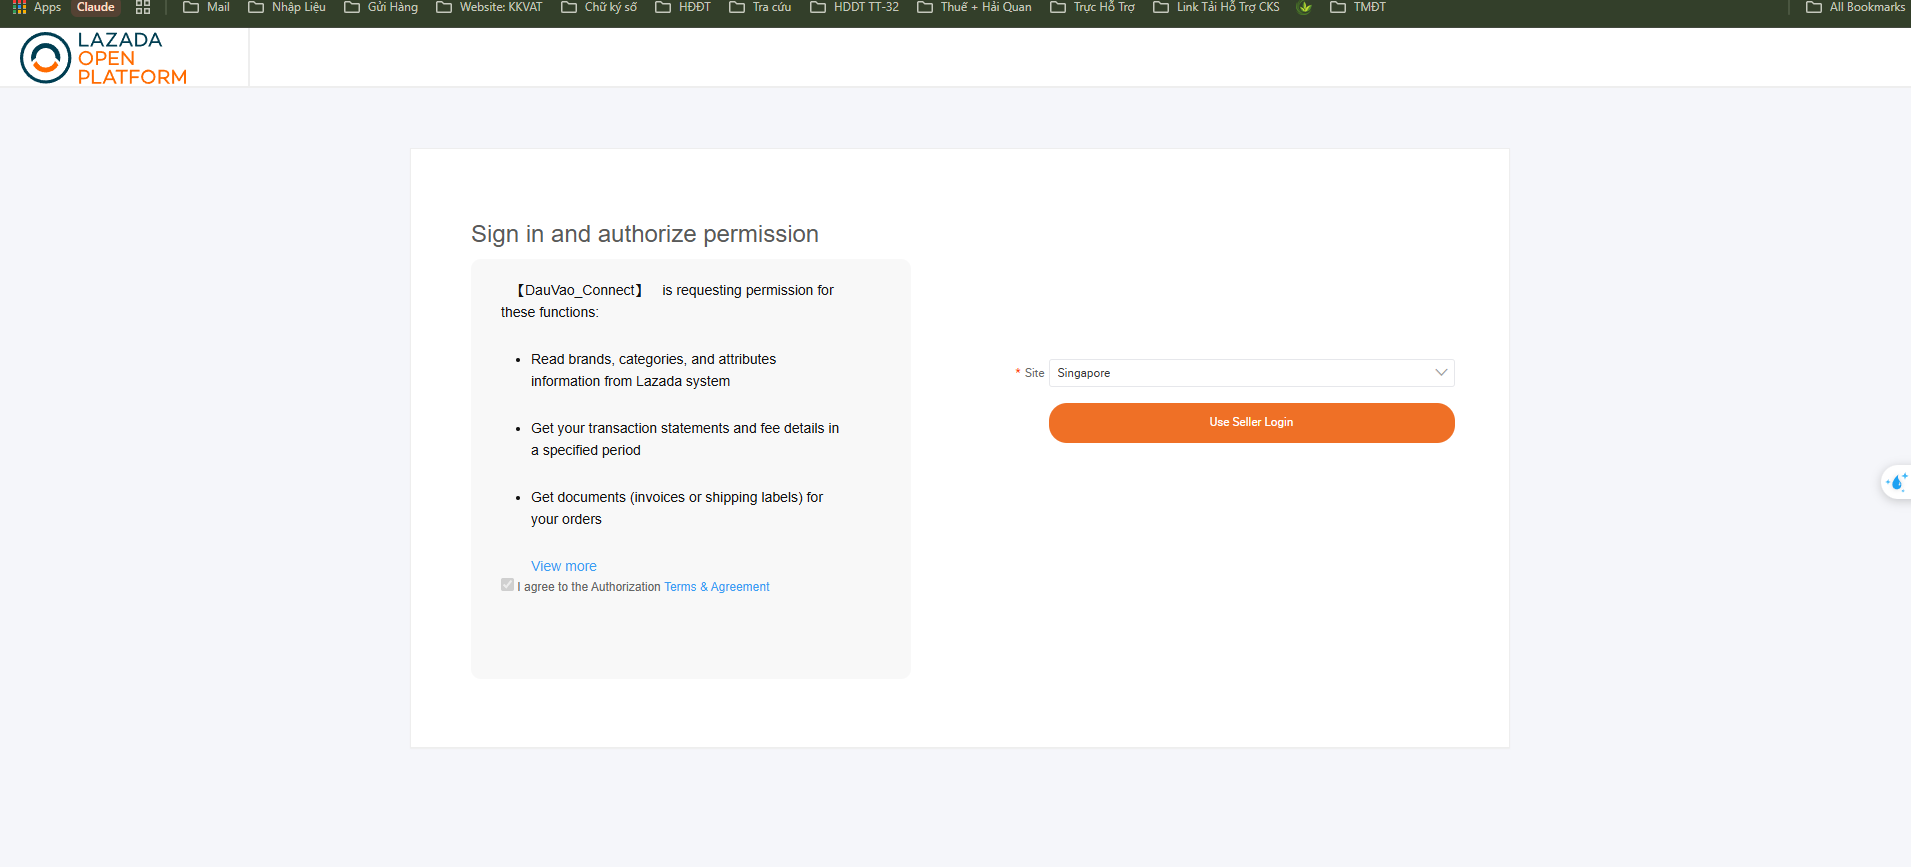1911x867 pixels.
Task: Click the Use Seller Login button
Action: click(x=1251, y=423)
